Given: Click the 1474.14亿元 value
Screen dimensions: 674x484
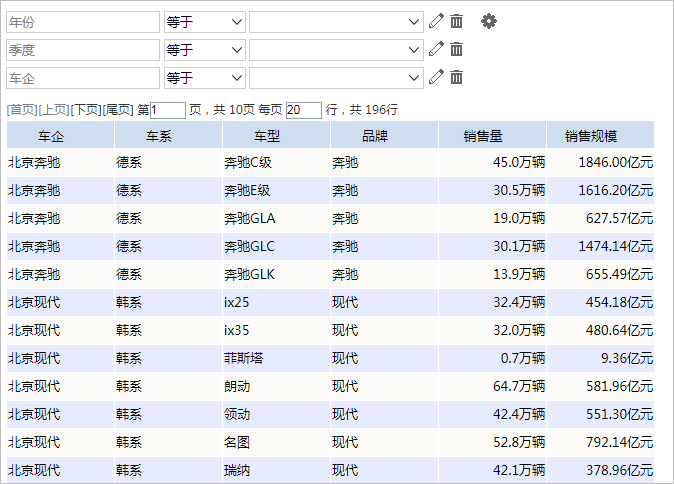Looking at the screenshot, I should pos(616,246).
